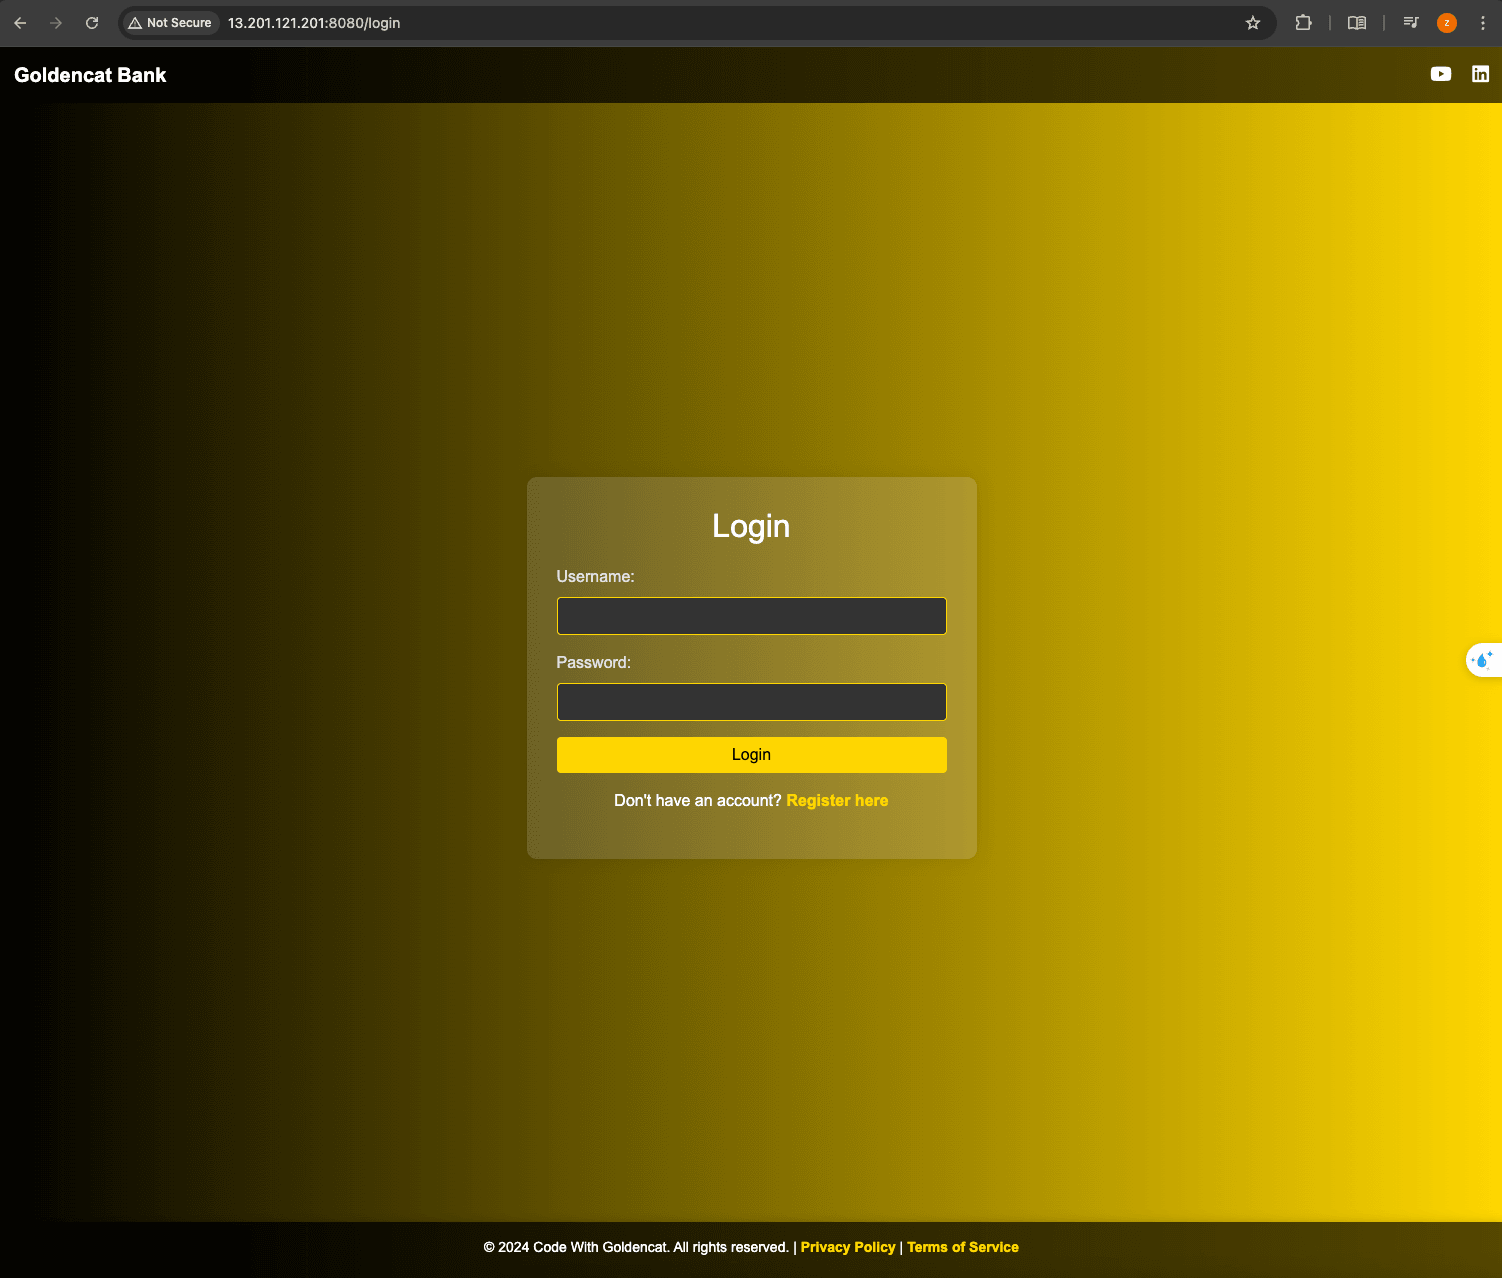Click the browser back arrow

pyautogui.click(x=20, y=23)
